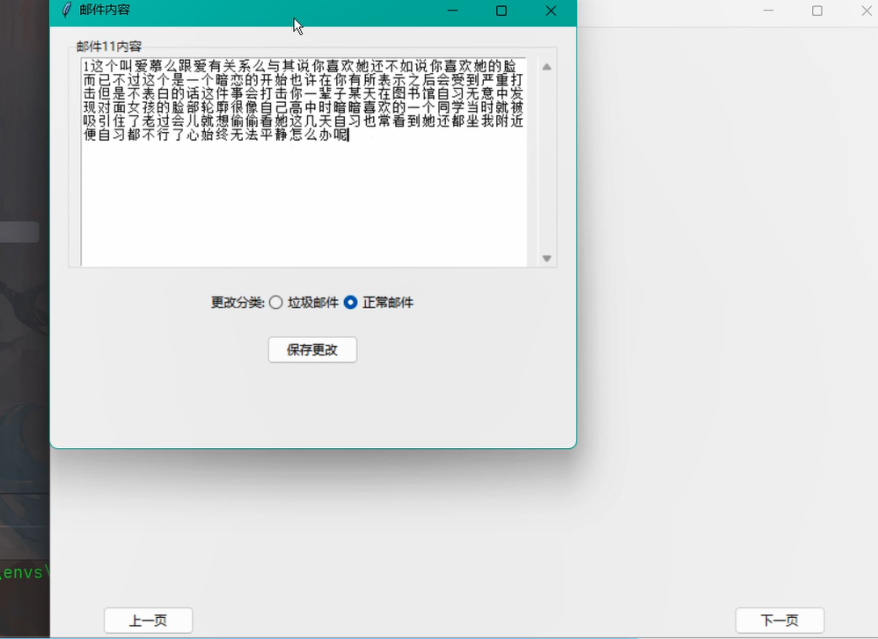Click the 保存更改 button

click(312, 350)
